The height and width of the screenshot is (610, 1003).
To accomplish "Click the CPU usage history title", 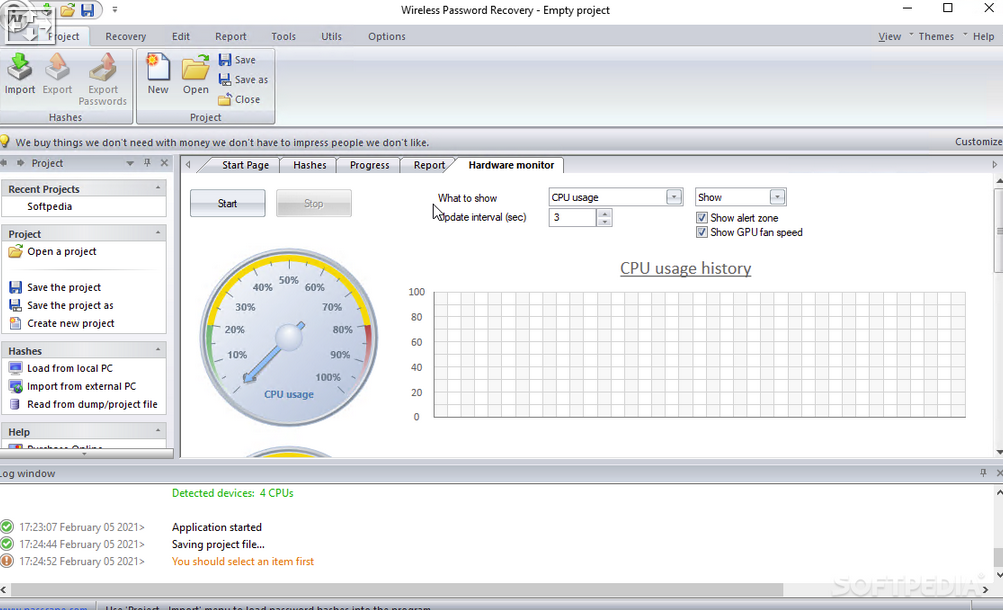I will (685, 268).
